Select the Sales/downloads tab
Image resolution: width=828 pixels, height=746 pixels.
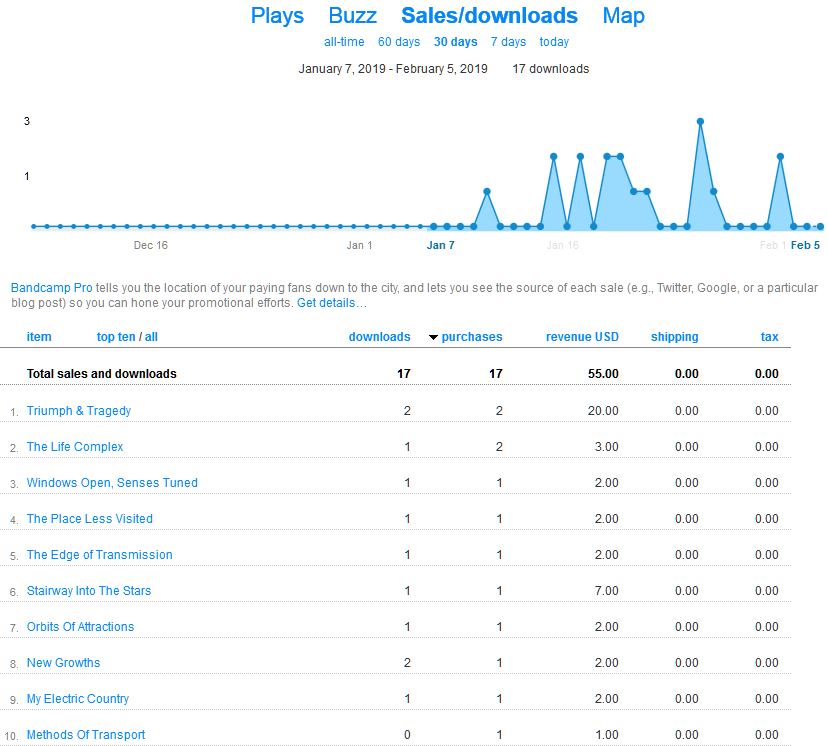point(489,16)
